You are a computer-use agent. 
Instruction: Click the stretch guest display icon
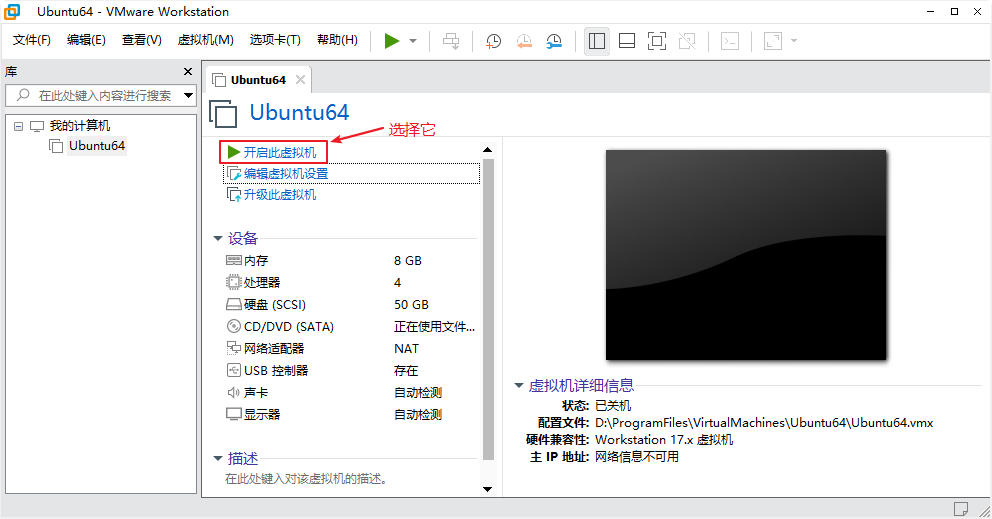pos(773,41)
